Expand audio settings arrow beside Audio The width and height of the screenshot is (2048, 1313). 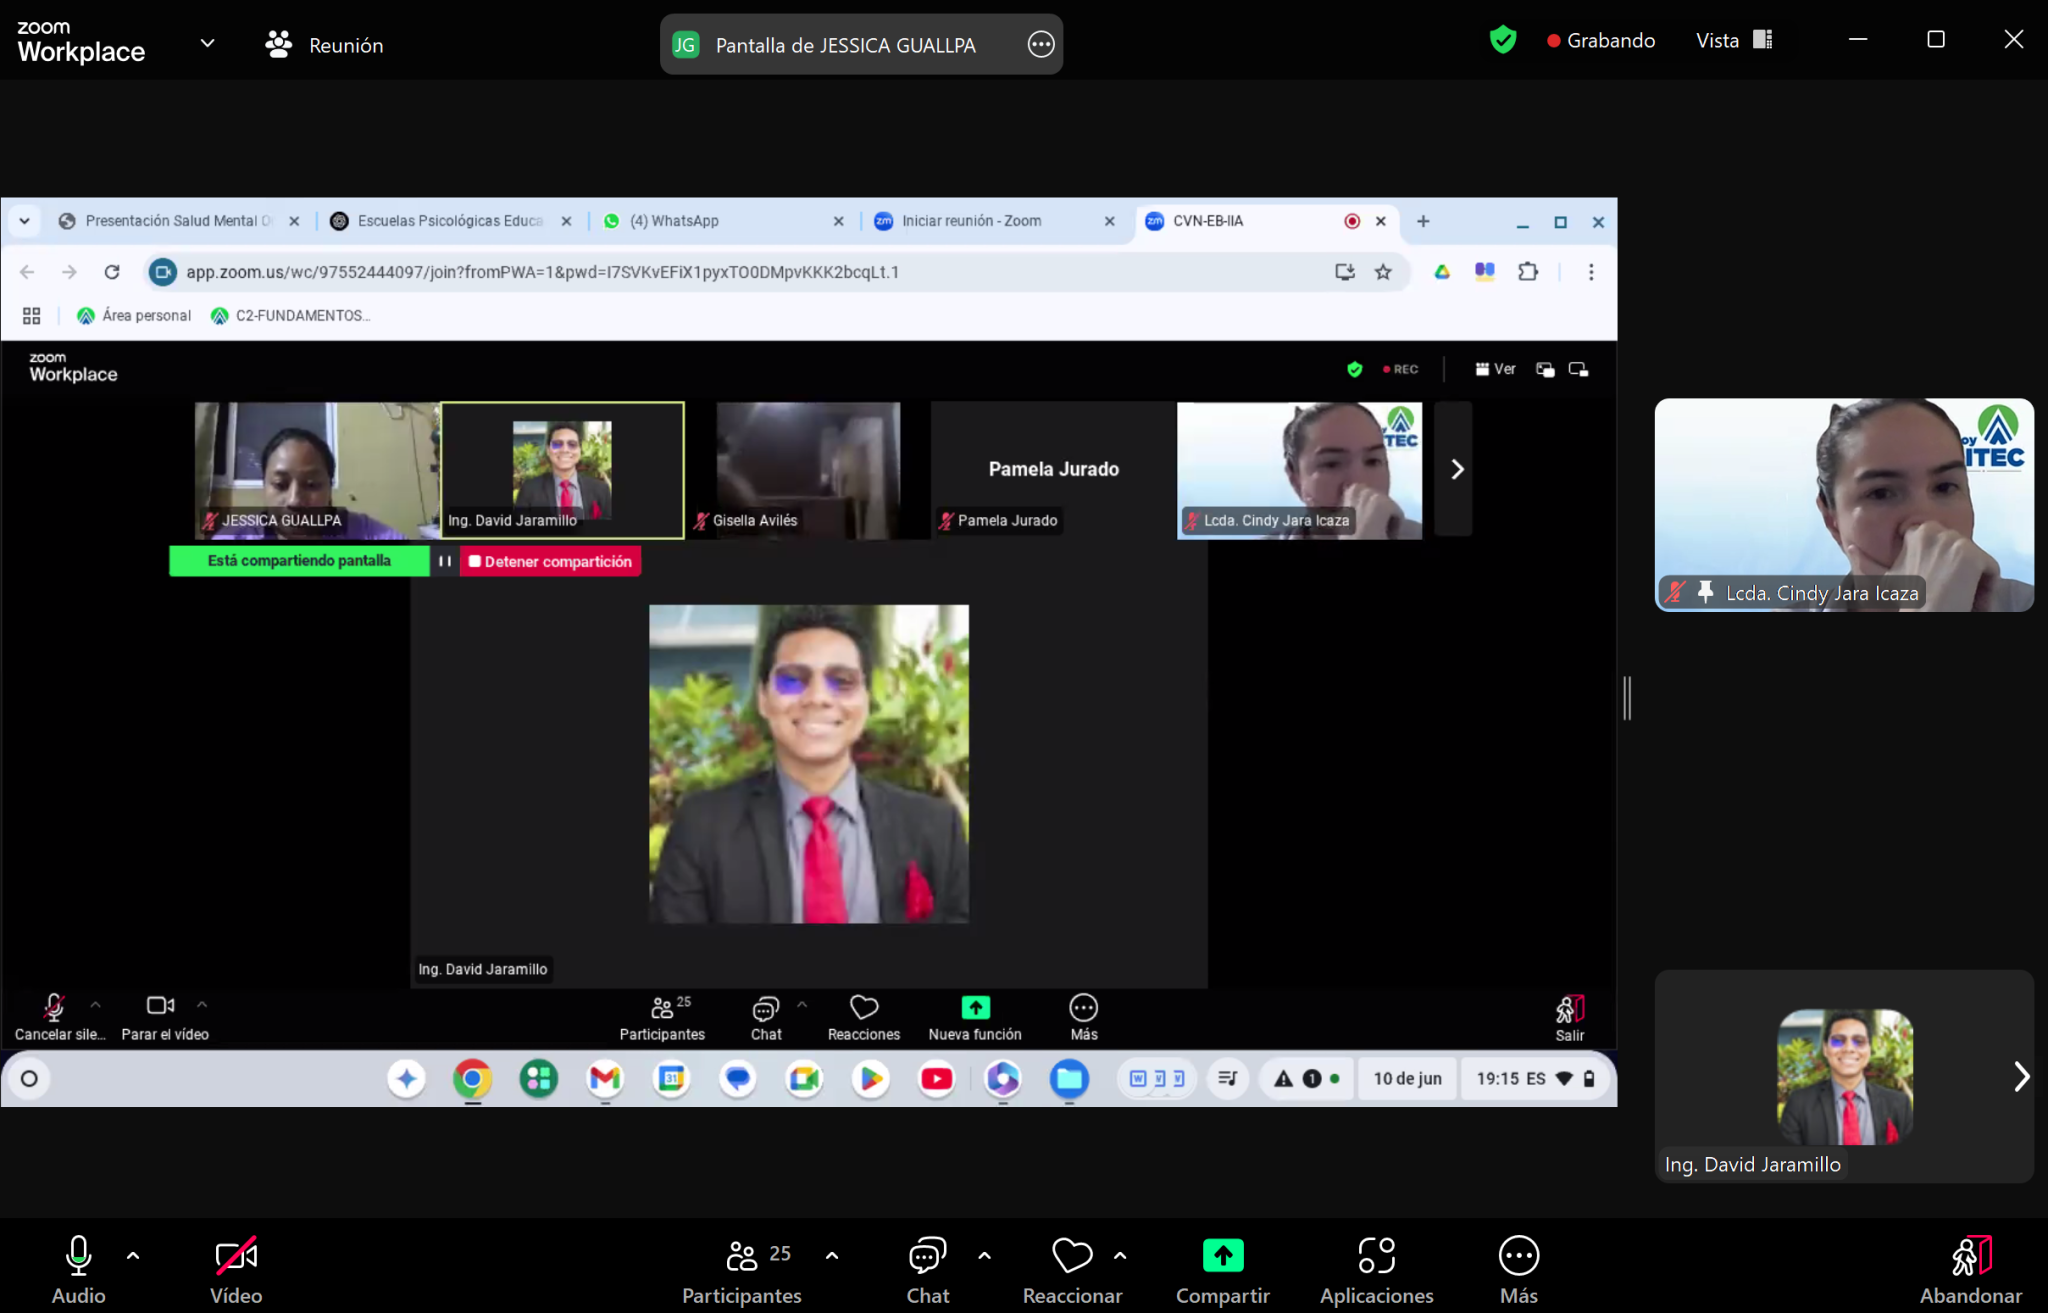click(133, 1256)
